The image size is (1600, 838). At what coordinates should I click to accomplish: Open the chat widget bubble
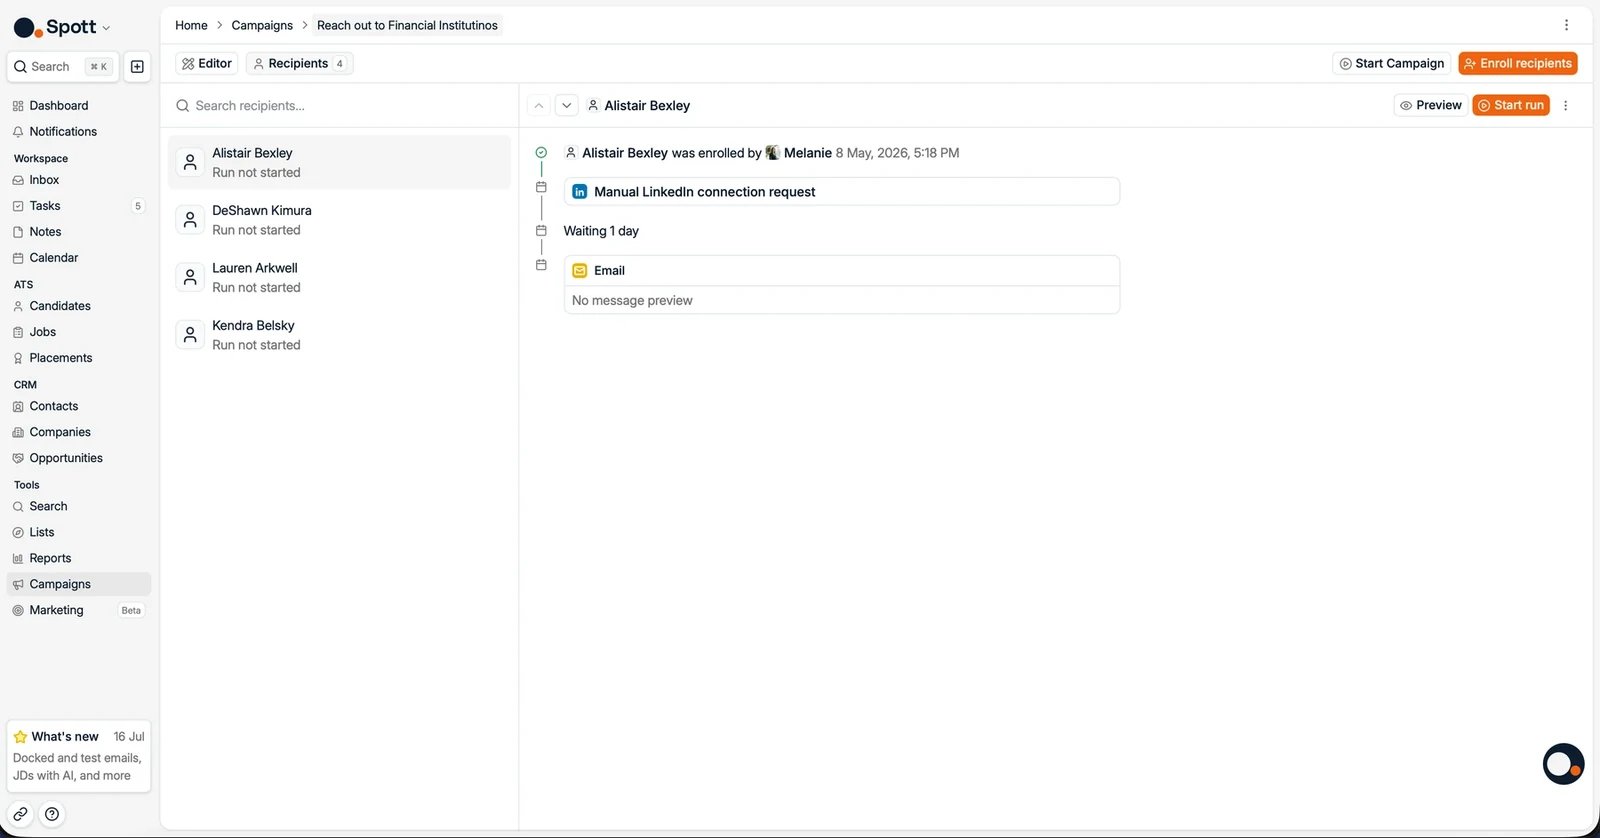[x=1563, y=764]
